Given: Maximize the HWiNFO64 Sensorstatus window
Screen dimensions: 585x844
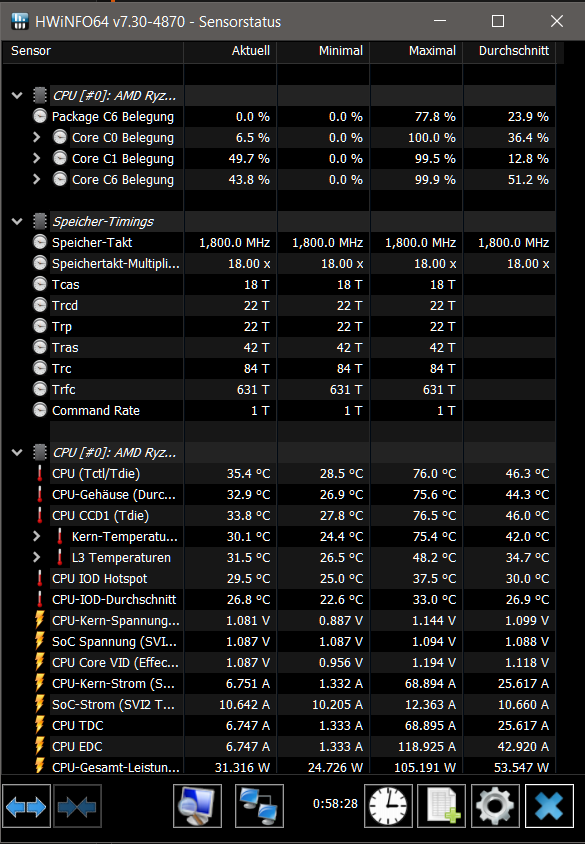Looking at the screenshot, I should click(x=498, y=21).
